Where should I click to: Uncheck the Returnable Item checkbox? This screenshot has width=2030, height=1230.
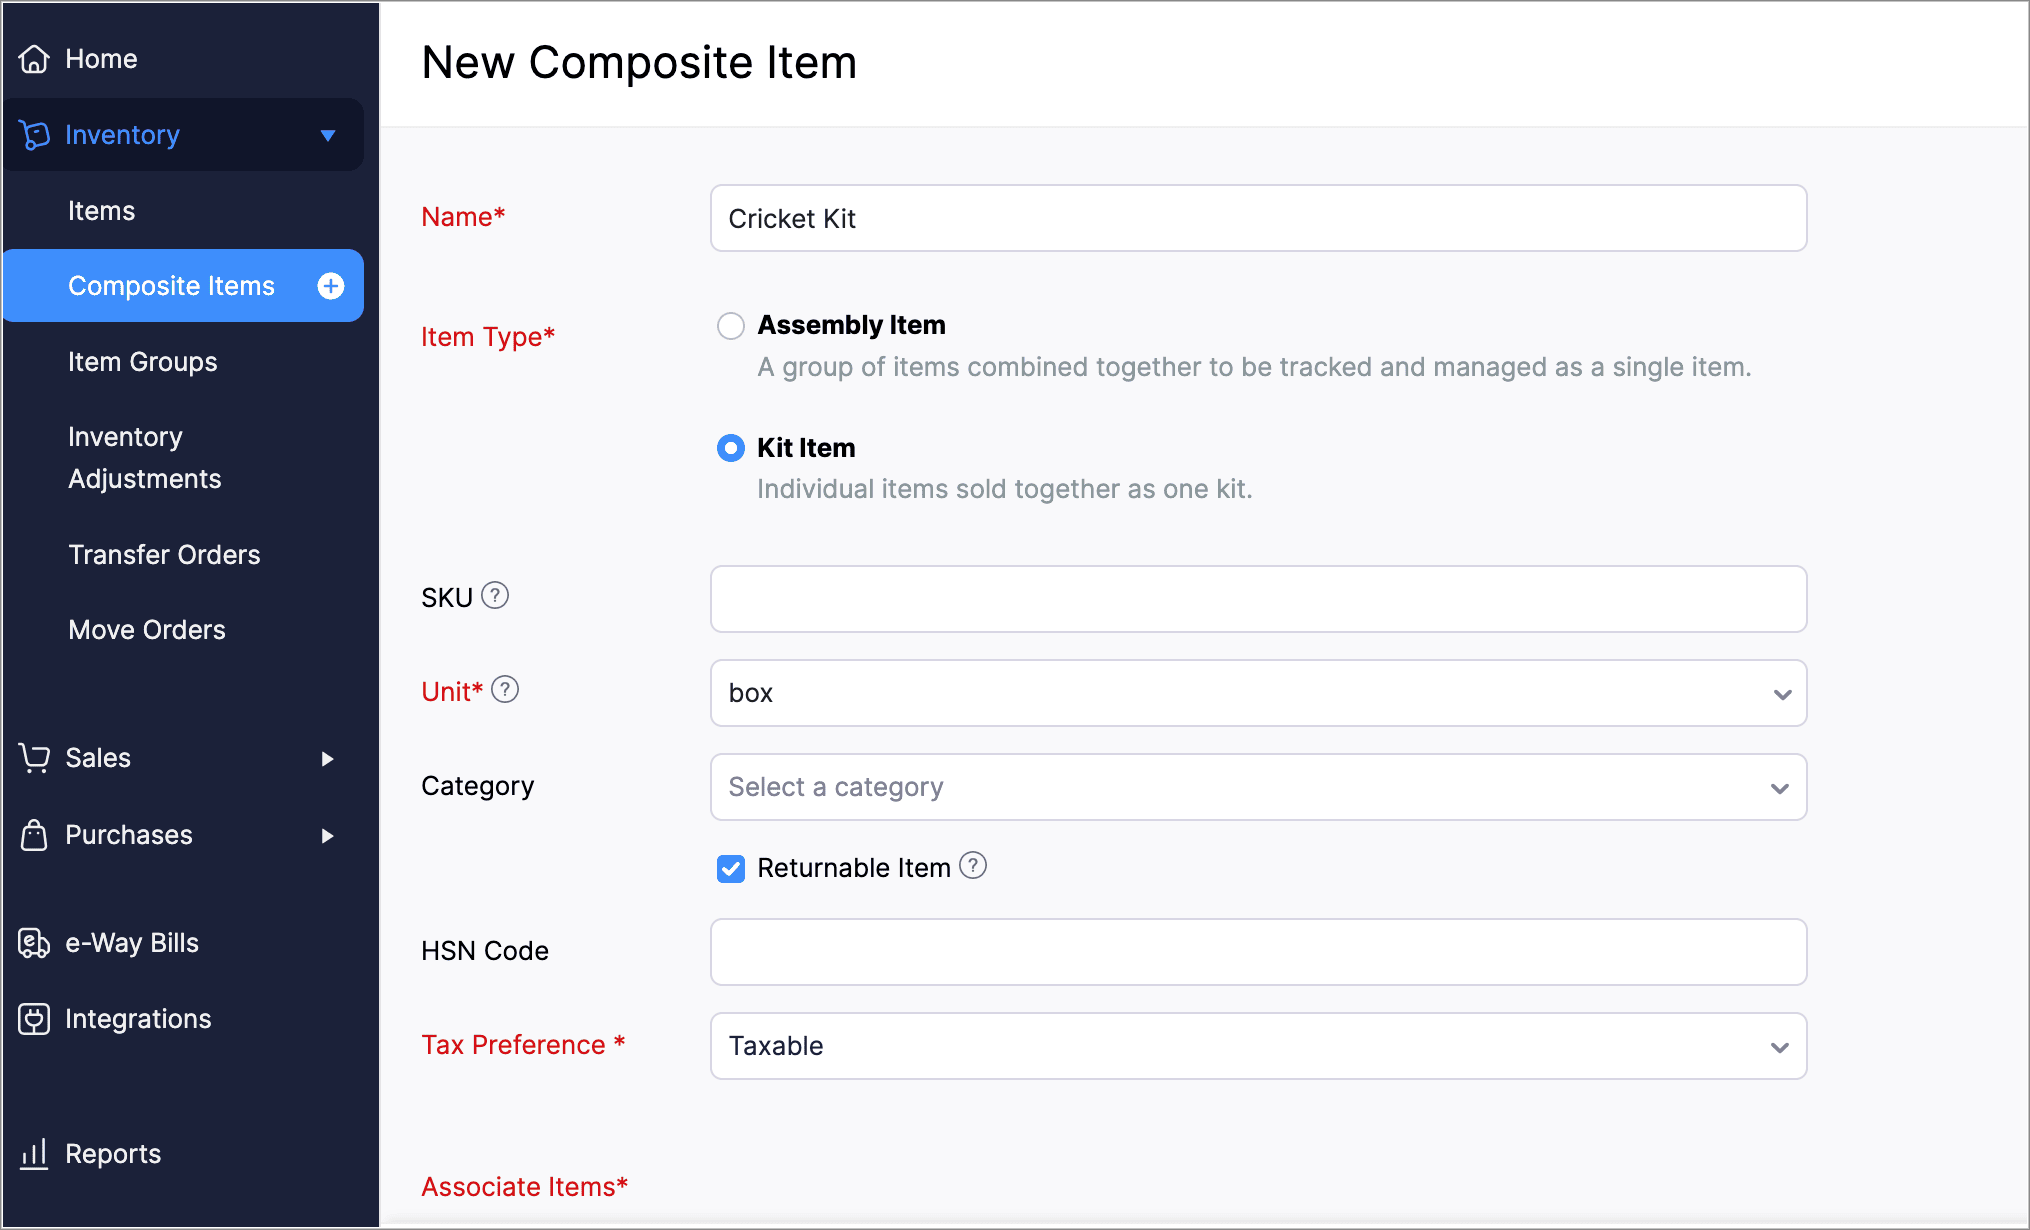[731, 868]
